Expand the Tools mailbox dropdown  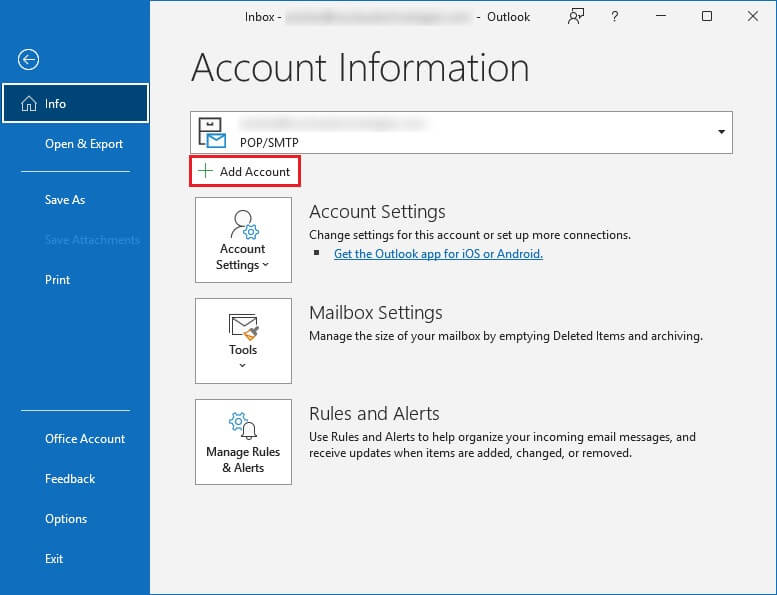tap(243, 340)
